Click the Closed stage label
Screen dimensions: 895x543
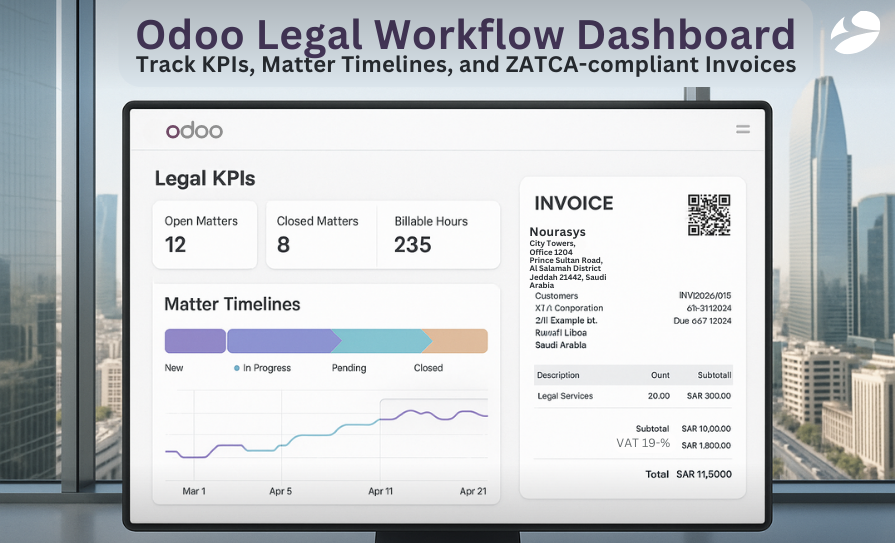428,368
